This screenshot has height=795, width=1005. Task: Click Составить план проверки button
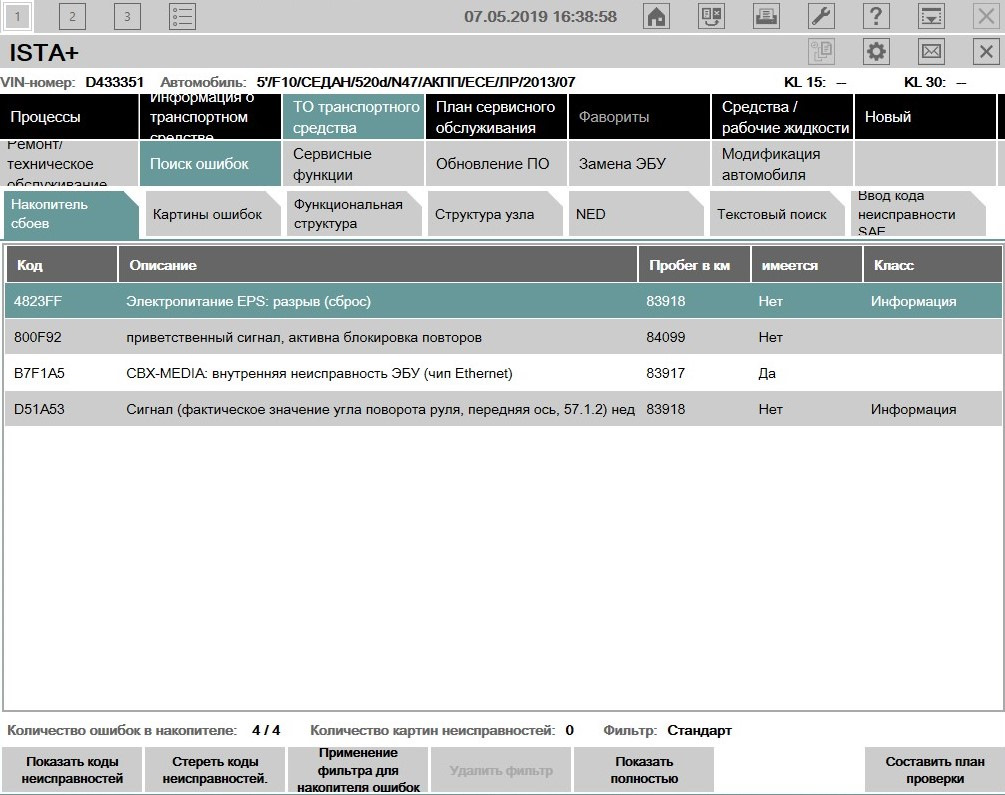coord(934,770)
